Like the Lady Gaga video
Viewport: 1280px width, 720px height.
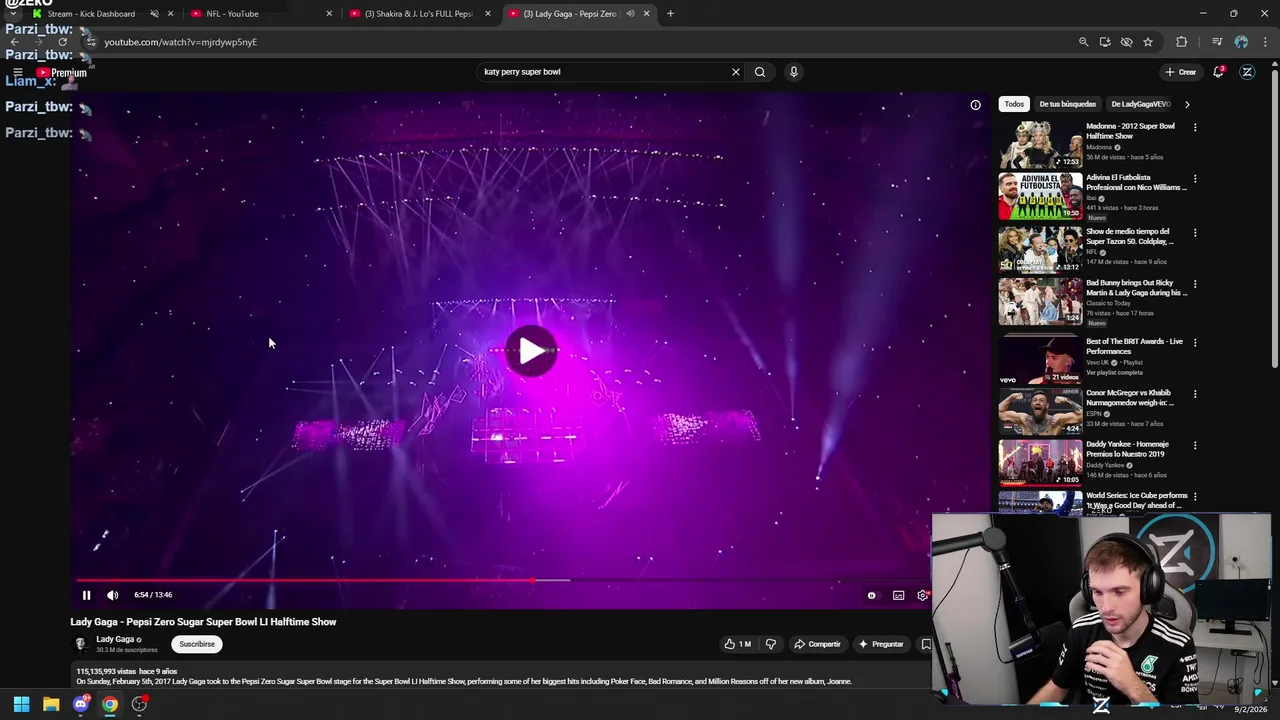click(738, 644)
